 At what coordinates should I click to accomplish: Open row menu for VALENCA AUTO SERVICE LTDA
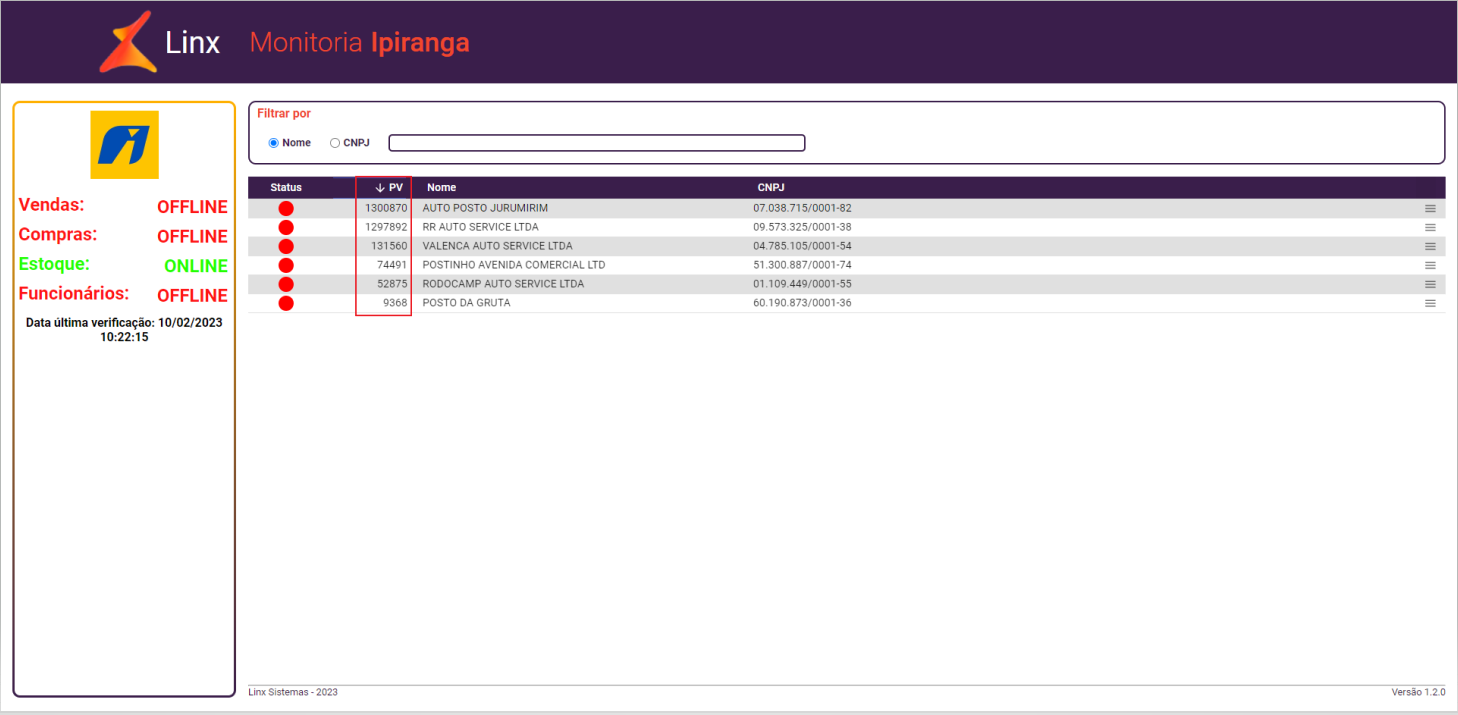[x=1430, y=246]
